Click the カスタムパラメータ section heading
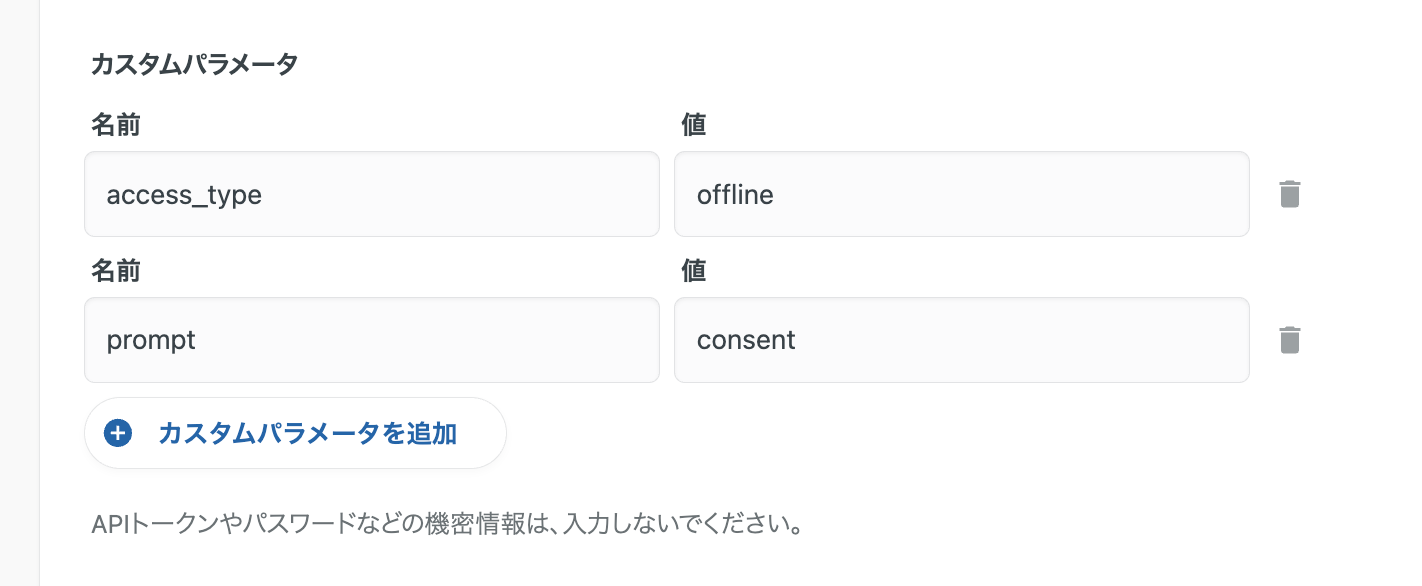1422x586 pixels. pyautogui.click(x=194, y=65)
